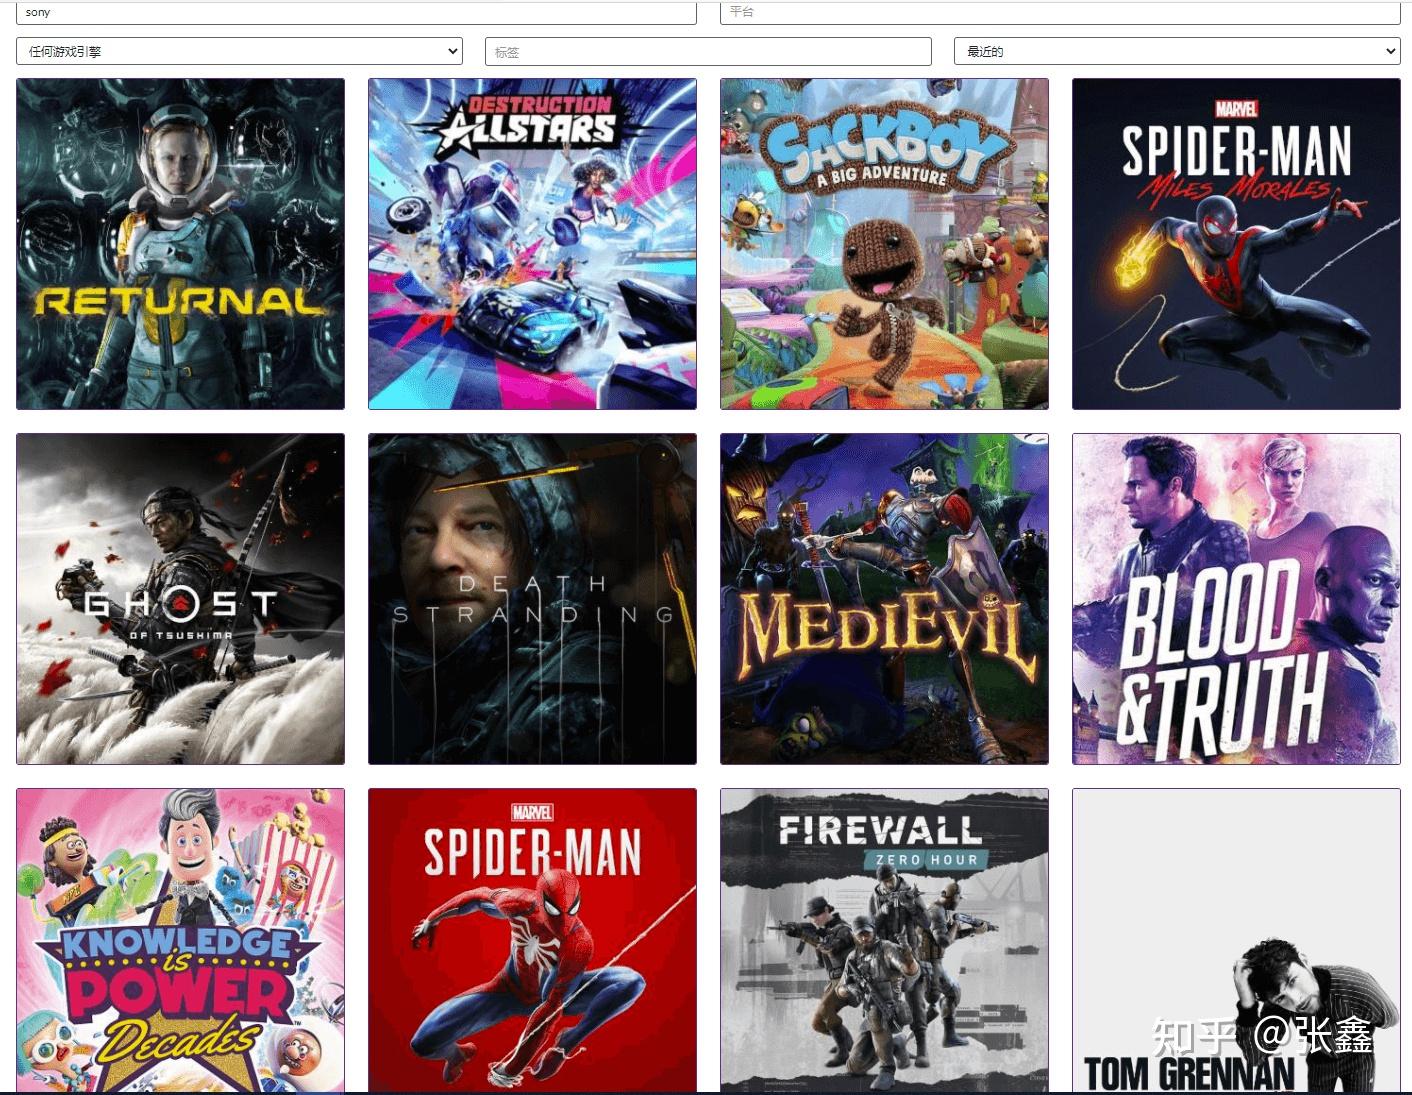Image resolution: width=1412 pixels, height=1095 pixels.
Task: Open the Firewall Zero Hour cover
Action: pos(884,940)
